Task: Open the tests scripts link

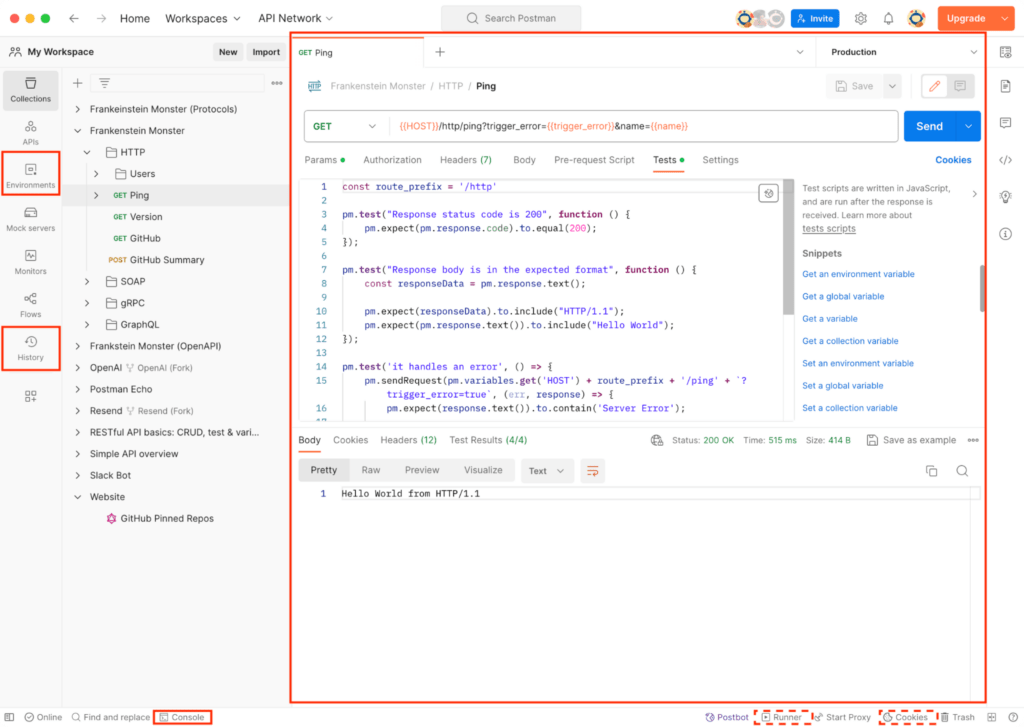Action: pos(829,229)
